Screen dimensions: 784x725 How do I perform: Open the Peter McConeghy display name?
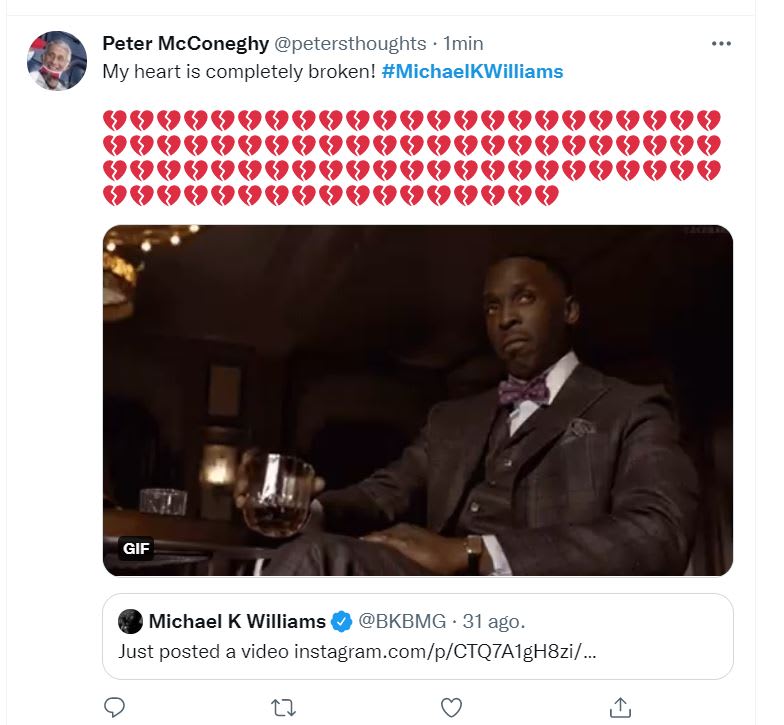[184, 44]
